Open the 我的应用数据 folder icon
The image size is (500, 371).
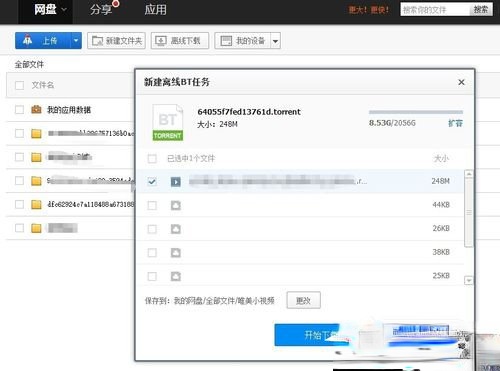pos(36,109)
